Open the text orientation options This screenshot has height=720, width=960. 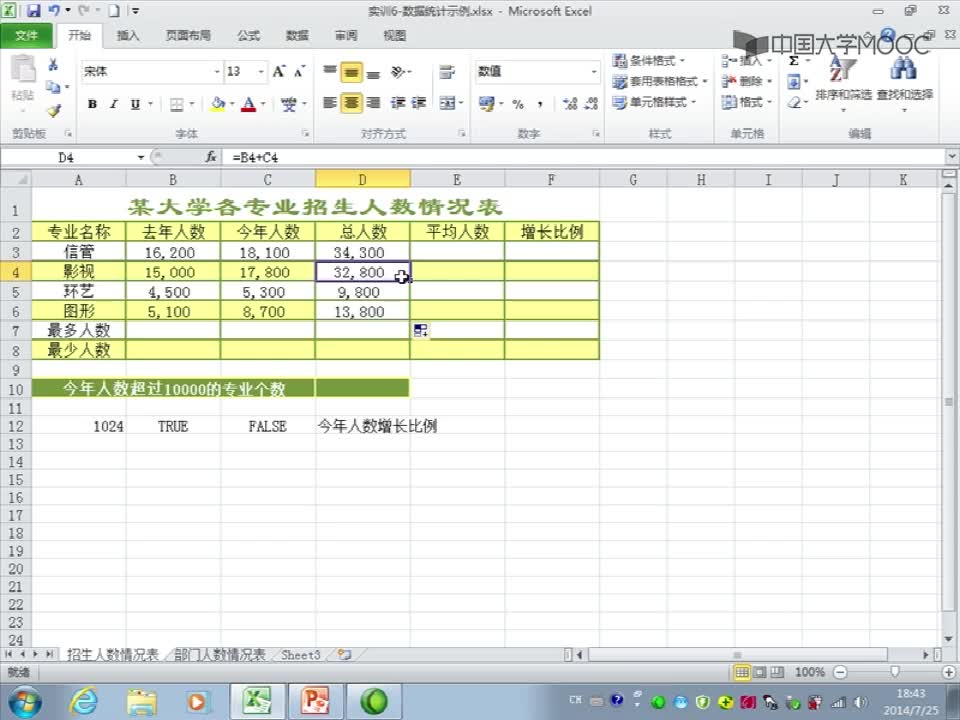[400, 72]
